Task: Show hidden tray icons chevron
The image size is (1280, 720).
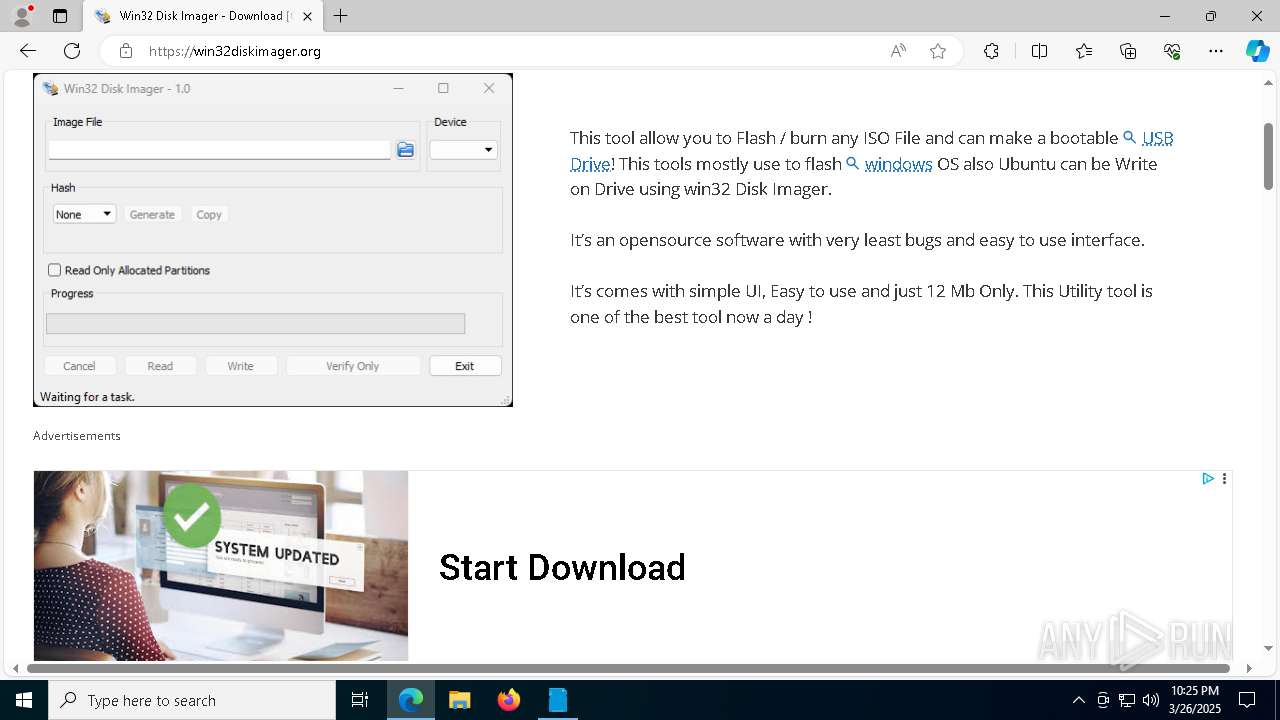Action: click(1078, 700)
